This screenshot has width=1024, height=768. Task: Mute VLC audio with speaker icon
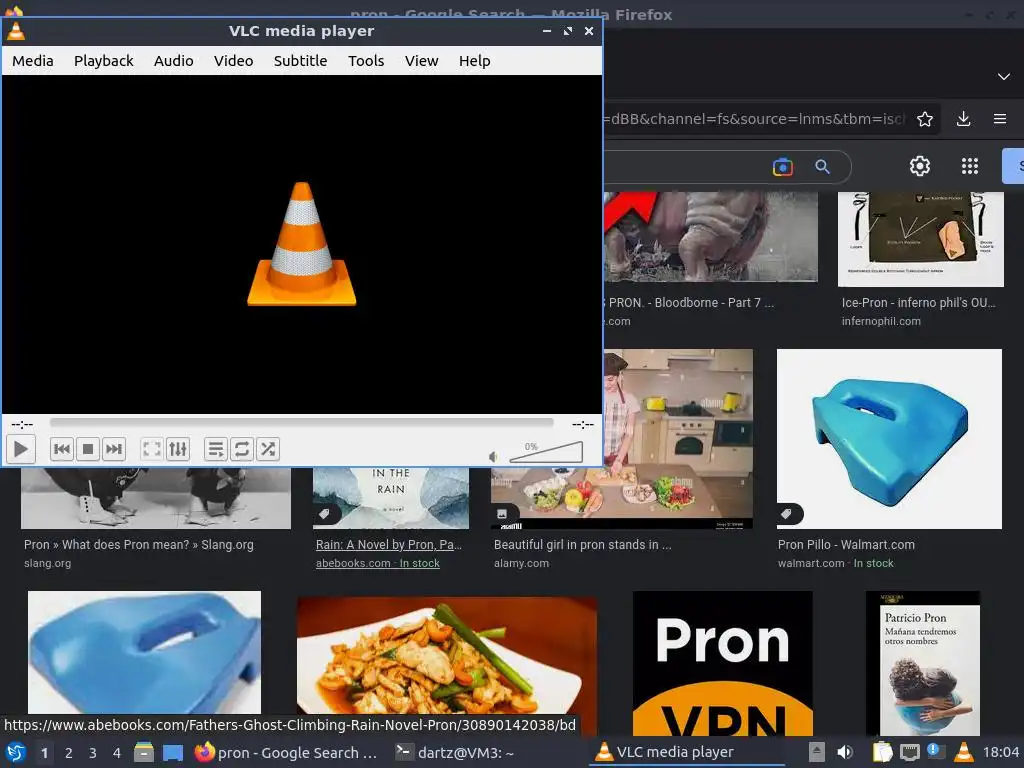[494, 456]
